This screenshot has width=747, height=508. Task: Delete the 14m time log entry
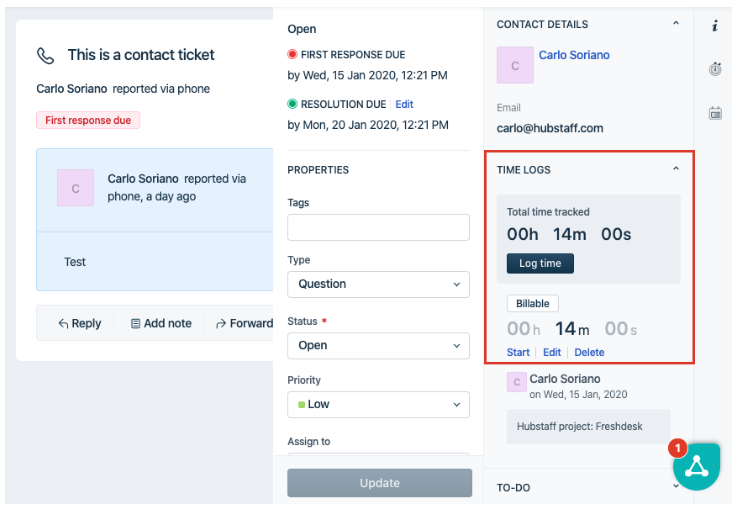tap(589, 352)
